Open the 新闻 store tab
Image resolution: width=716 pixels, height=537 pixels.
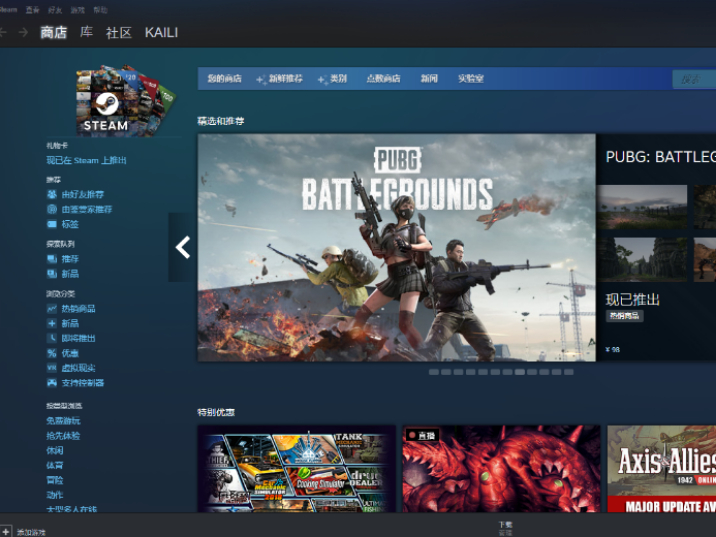(429, 79)
